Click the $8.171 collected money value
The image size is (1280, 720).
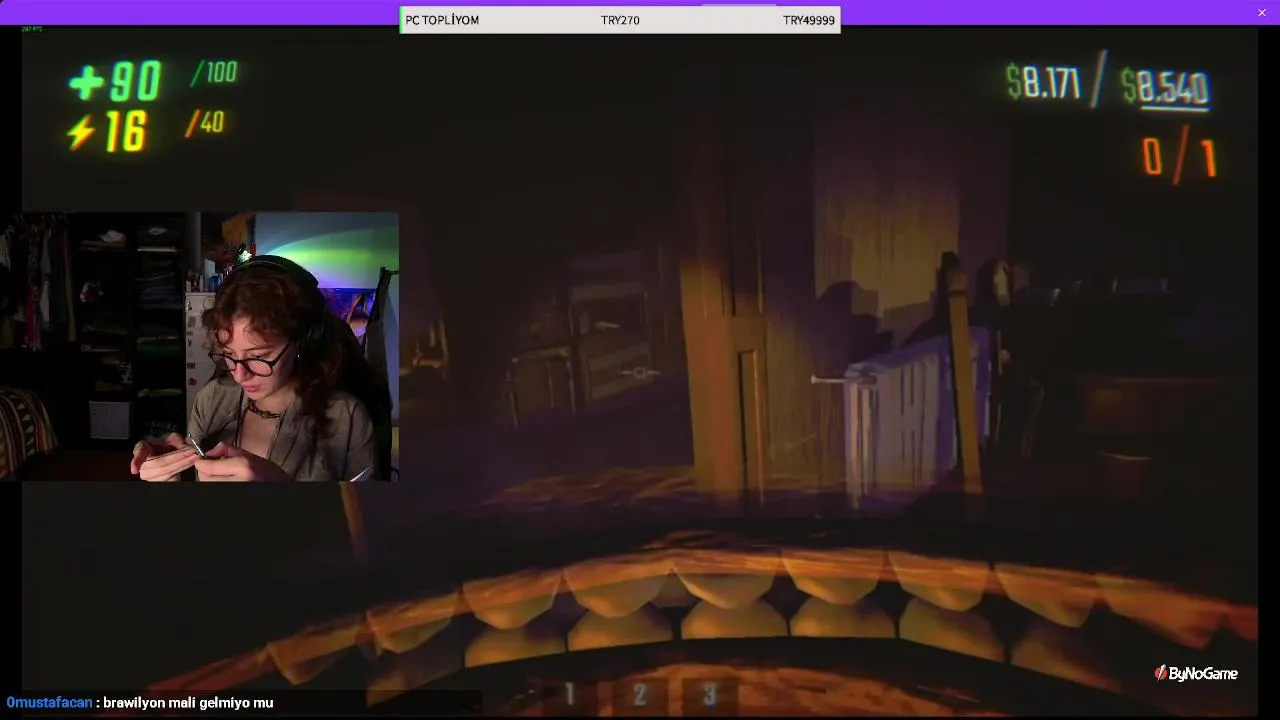coord(1043,84)
